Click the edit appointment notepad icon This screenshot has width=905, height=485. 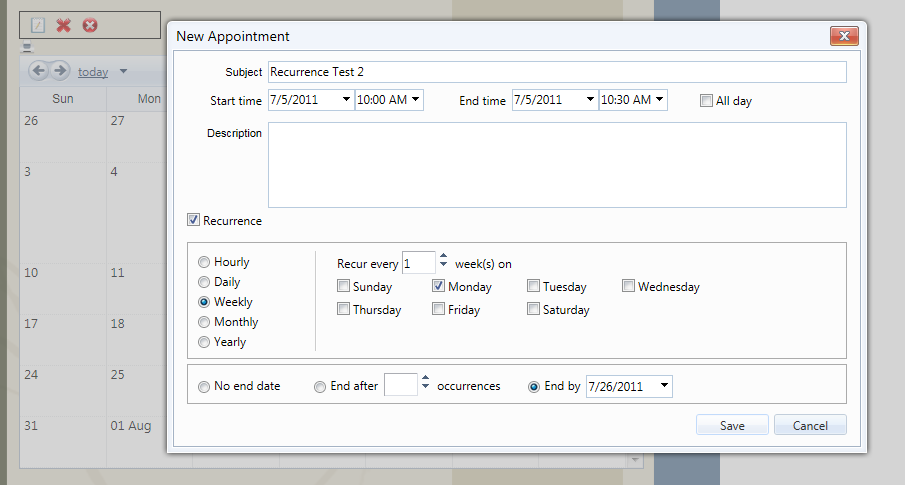pos(38,25)
